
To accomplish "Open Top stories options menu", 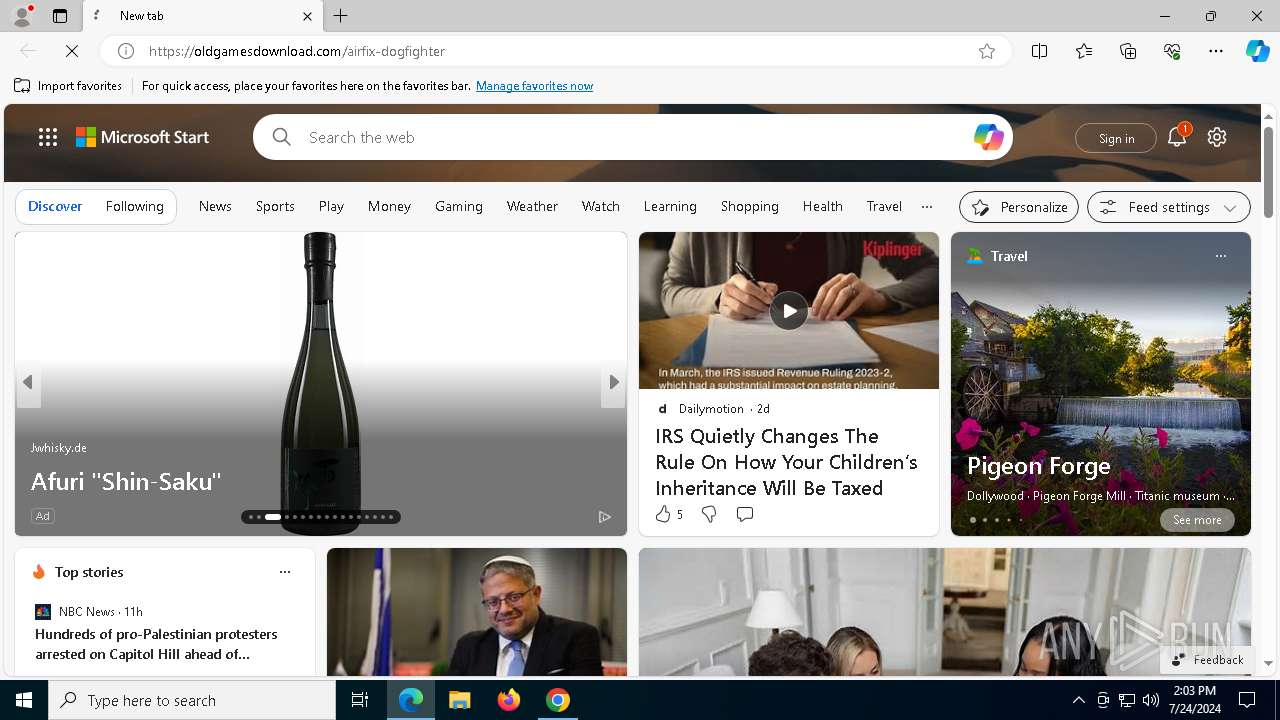I will [x=285, y=572].
